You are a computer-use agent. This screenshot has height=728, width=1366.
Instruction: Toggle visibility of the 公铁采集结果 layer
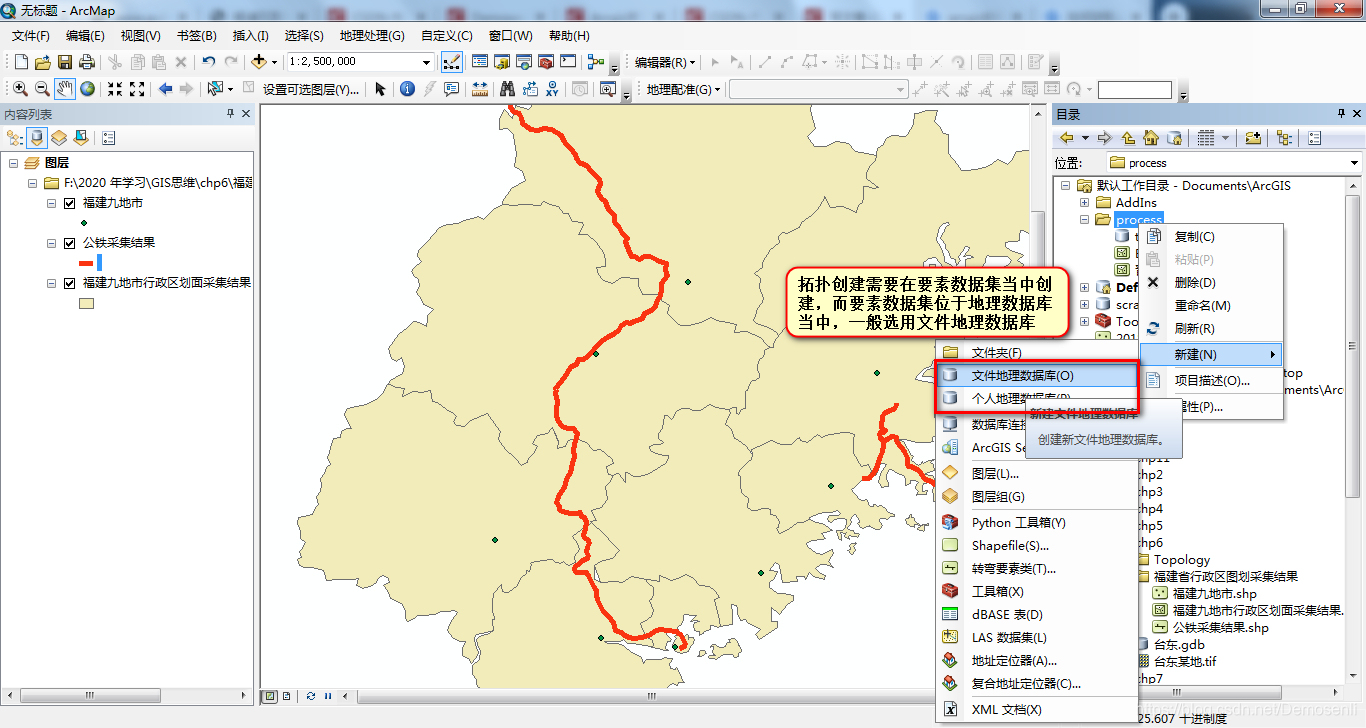point(69,243)
